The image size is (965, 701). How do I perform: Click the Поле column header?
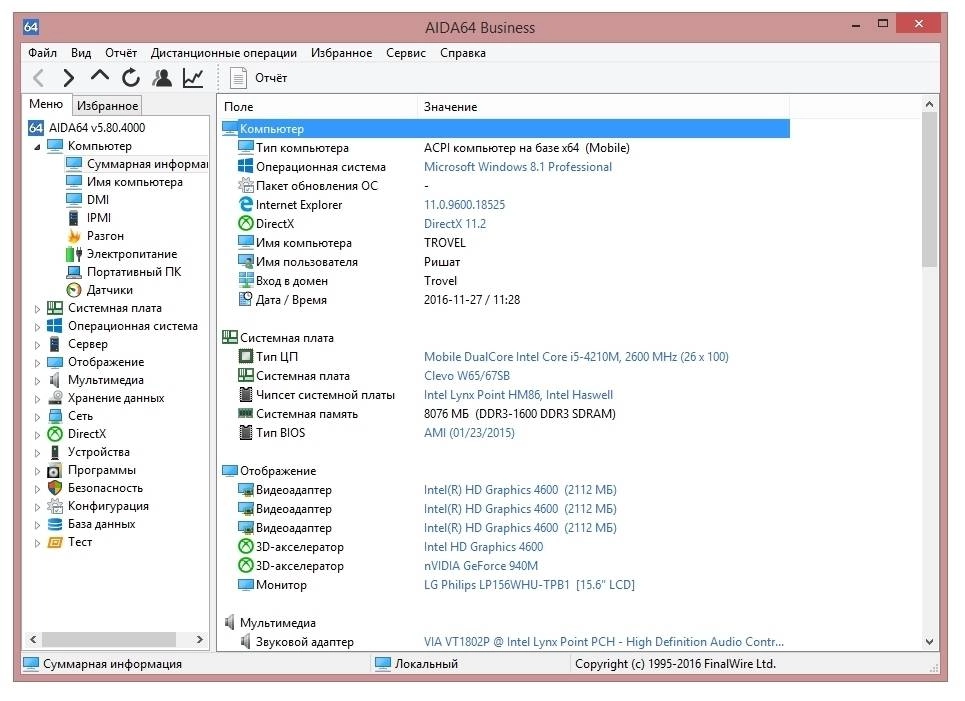pyautogui.click(x=318, y=106)
